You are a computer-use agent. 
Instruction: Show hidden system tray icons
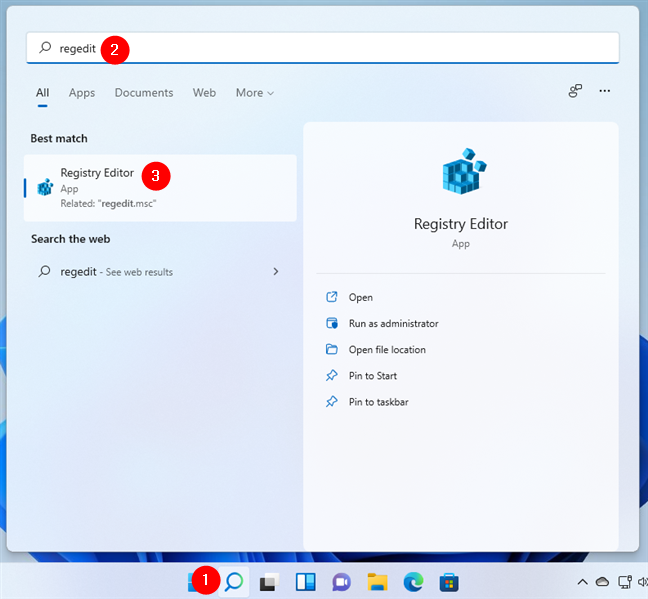tap(582, 582)
